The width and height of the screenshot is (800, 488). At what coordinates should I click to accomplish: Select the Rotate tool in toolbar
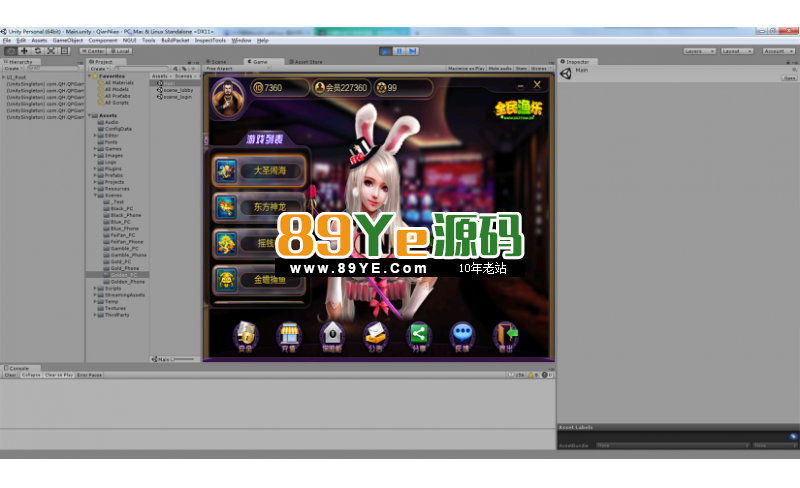[37, 51]
